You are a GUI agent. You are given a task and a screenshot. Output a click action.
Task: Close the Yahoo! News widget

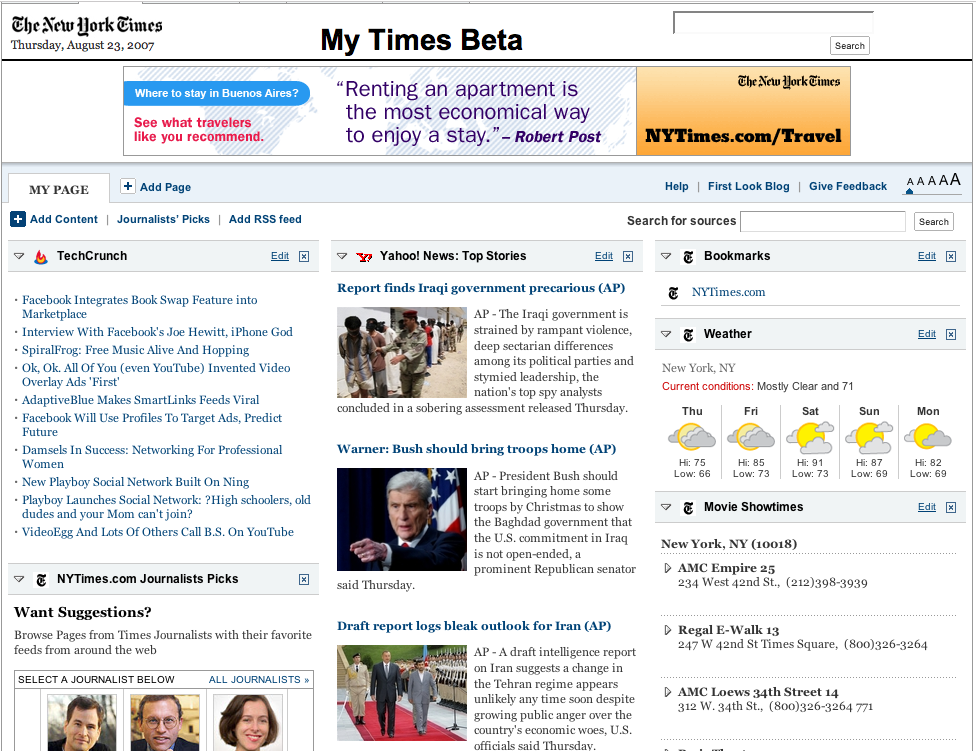point(628,256)
